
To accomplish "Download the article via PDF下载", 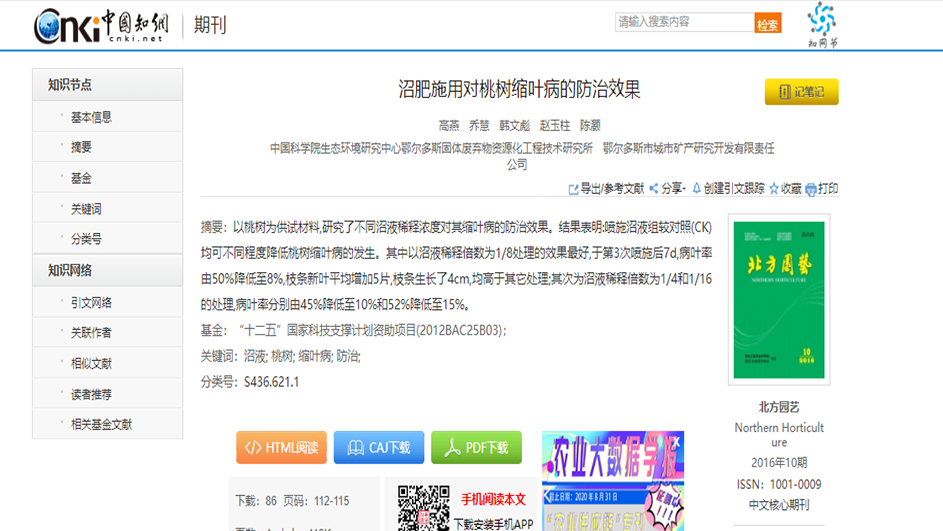I will coord(476,448).
